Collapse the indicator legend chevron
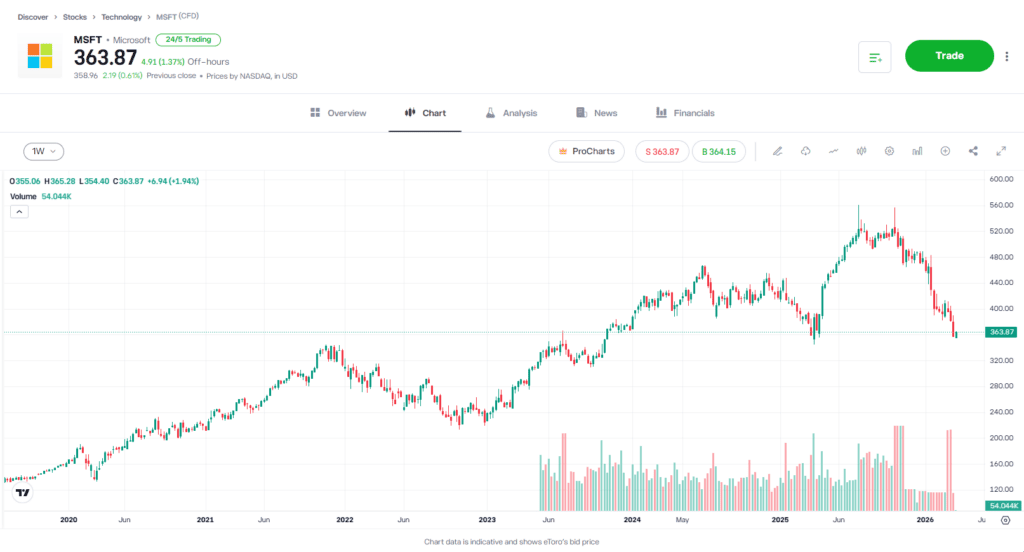 tap(18, 212)
